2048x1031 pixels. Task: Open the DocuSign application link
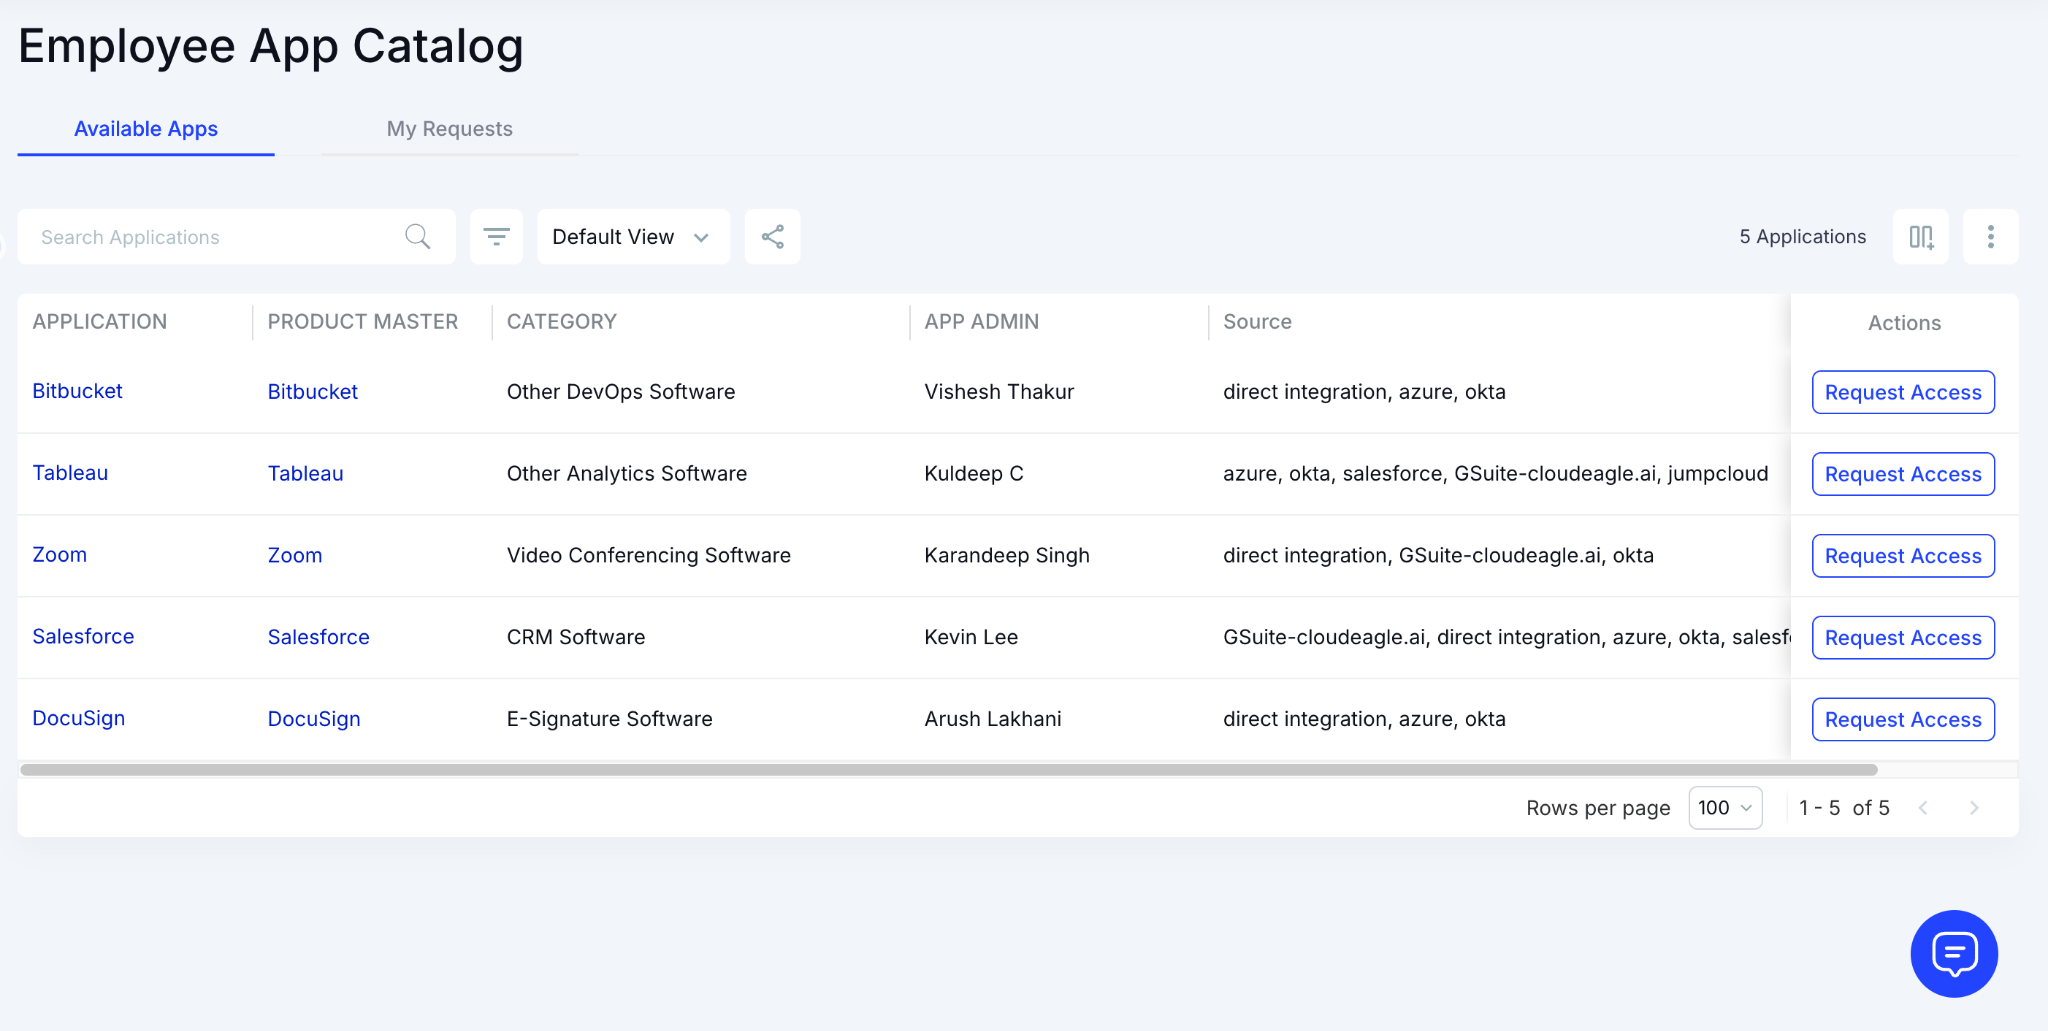(78, 719)
